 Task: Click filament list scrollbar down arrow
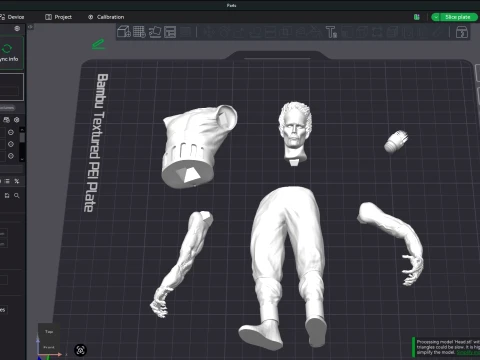[x=22, y=159]
